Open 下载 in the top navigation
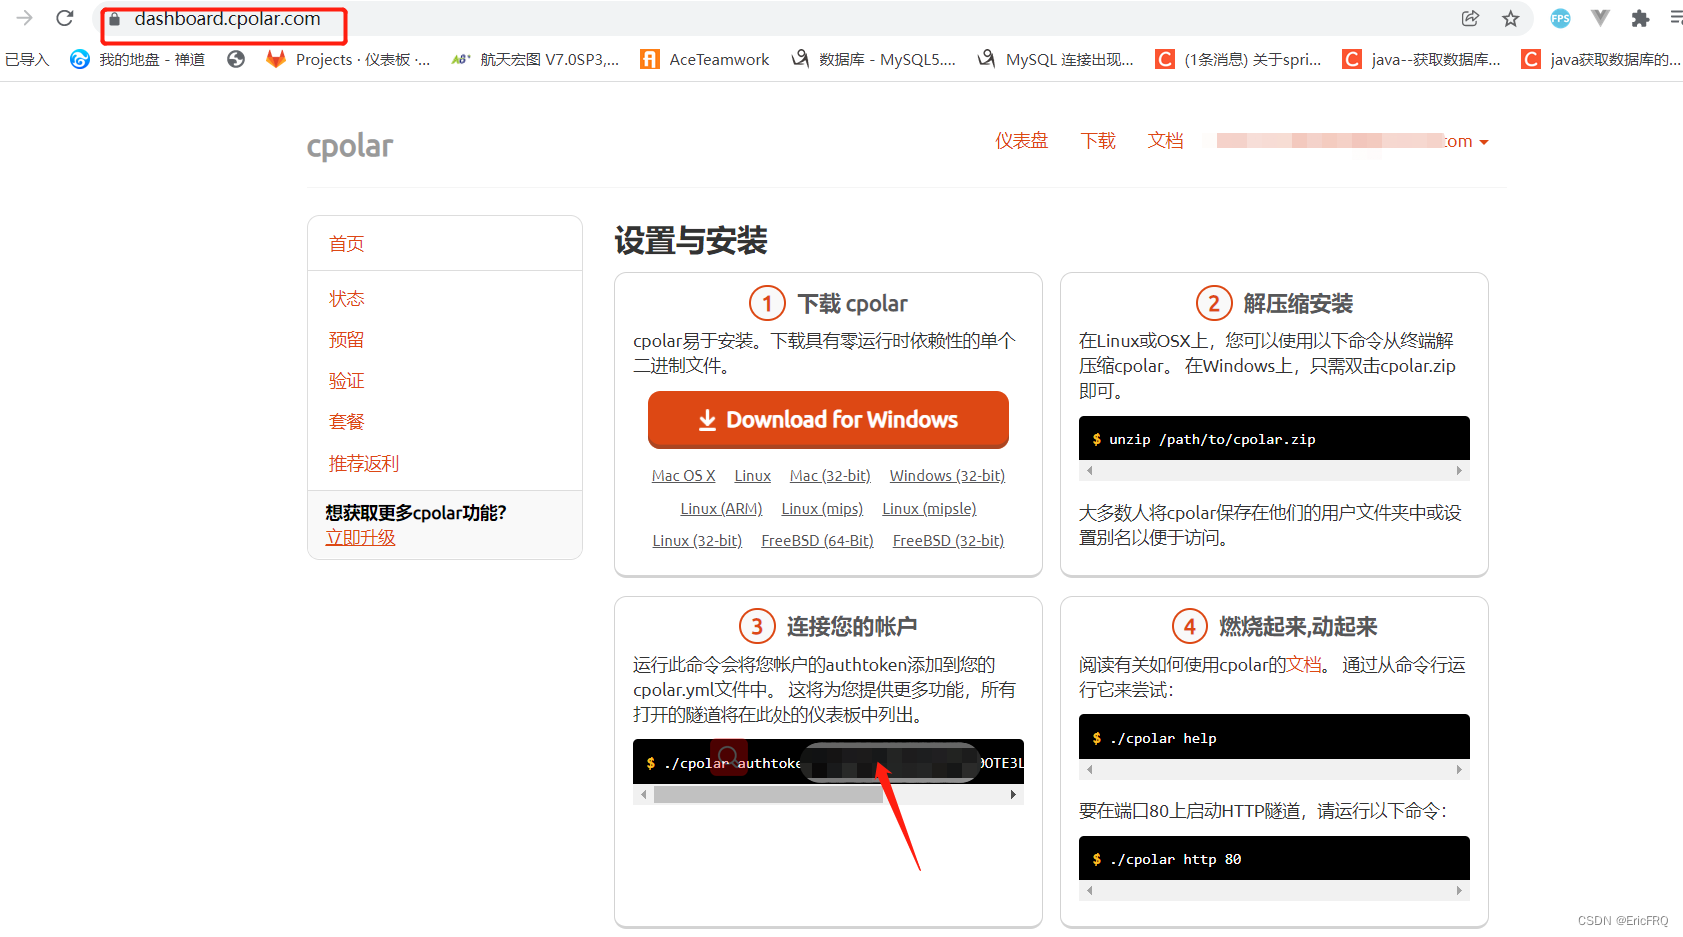The width and height of the screenshot is (1683, 937). click(x=1098, y=141)
